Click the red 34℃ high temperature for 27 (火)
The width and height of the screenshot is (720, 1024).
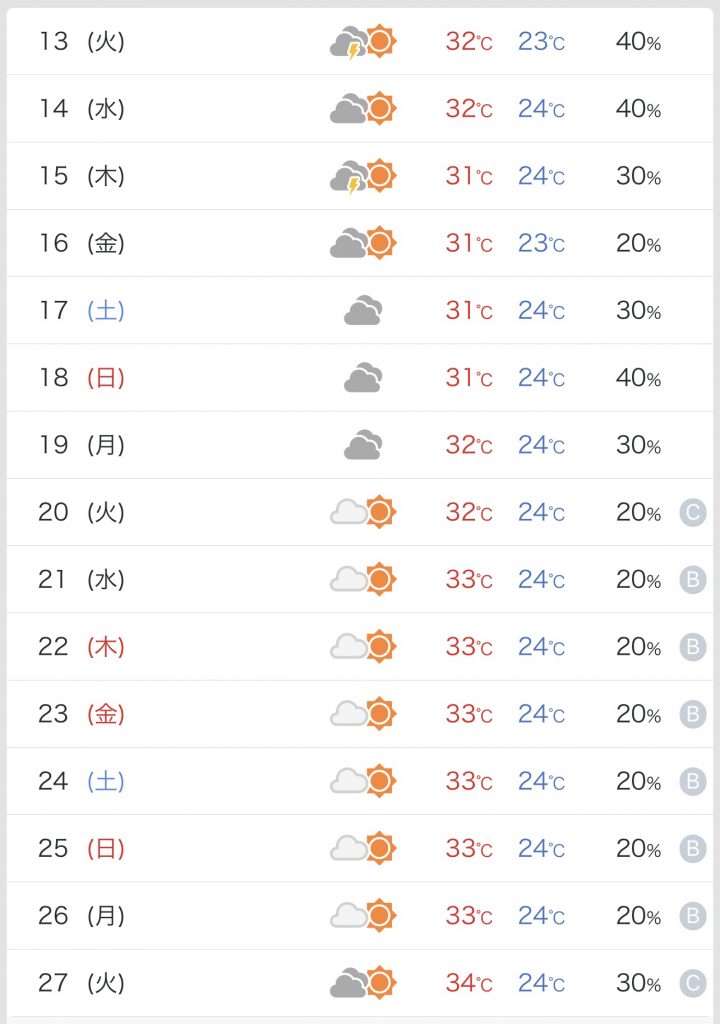[467, 983]
